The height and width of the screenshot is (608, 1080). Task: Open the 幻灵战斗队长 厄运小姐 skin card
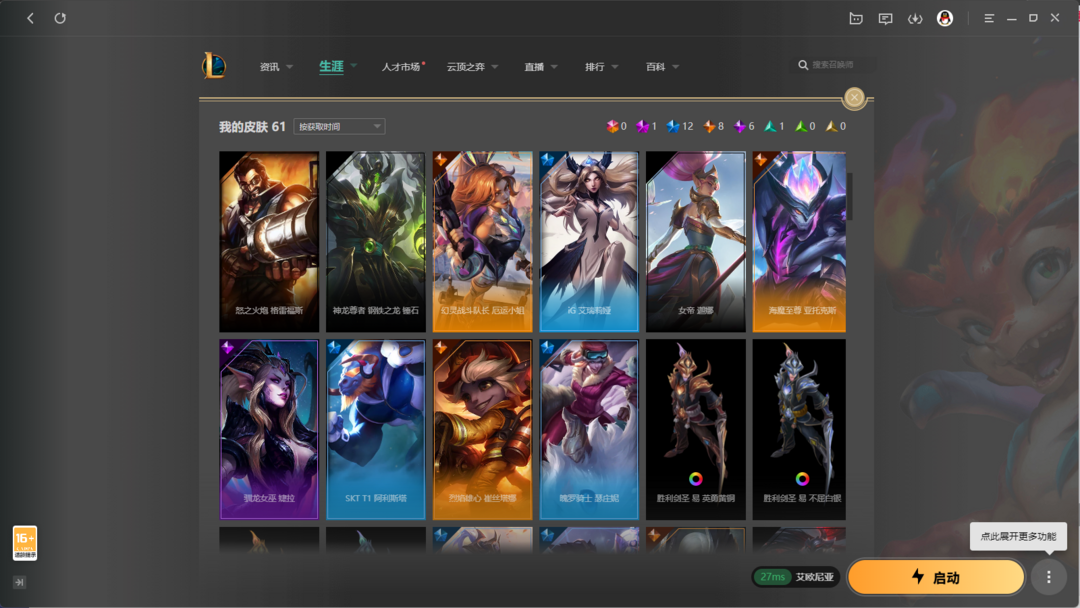(482, 242)
